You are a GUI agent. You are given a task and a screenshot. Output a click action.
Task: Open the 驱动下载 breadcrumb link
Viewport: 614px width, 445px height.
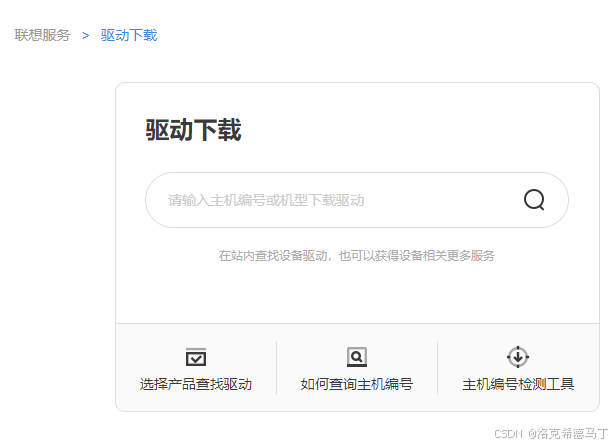click(x=129, y=35)
